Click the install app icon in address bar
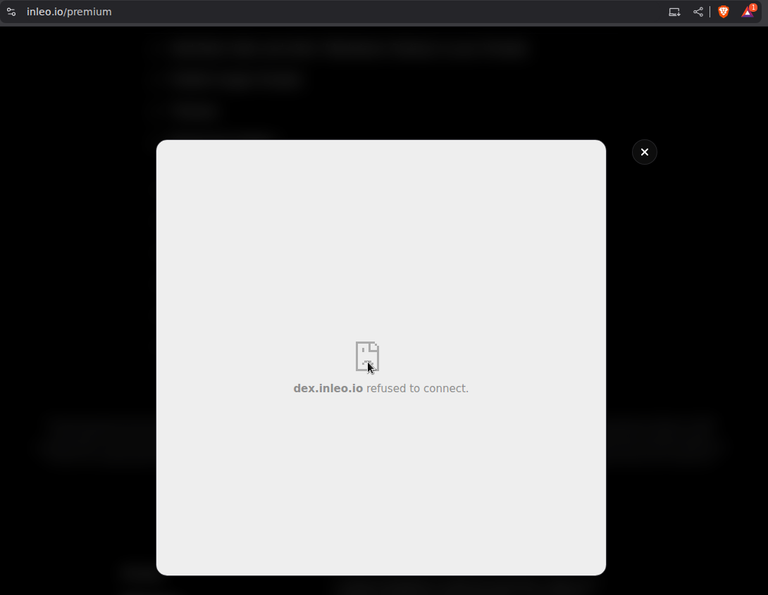Screen dimensions: 768x595 click(674, 12)
